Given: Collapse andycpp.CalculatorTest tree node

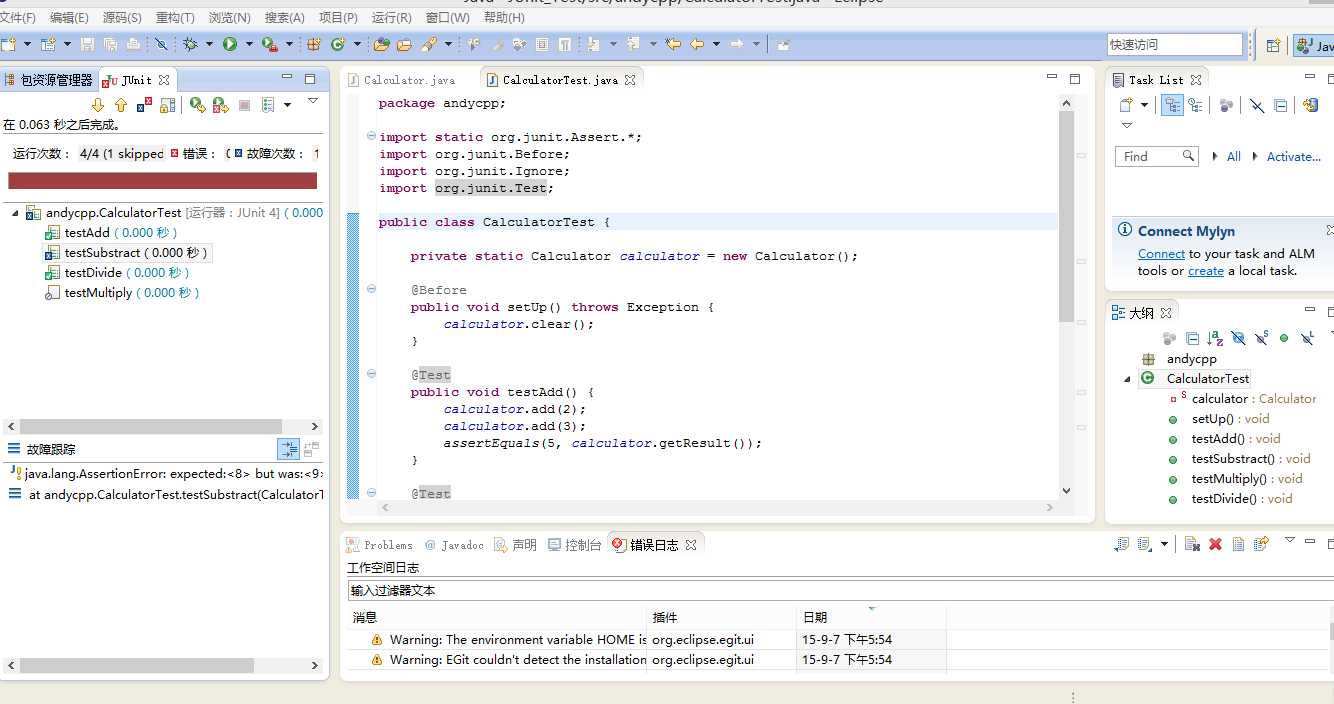Looking at the screenshot, I should click(x=15, y=213).
